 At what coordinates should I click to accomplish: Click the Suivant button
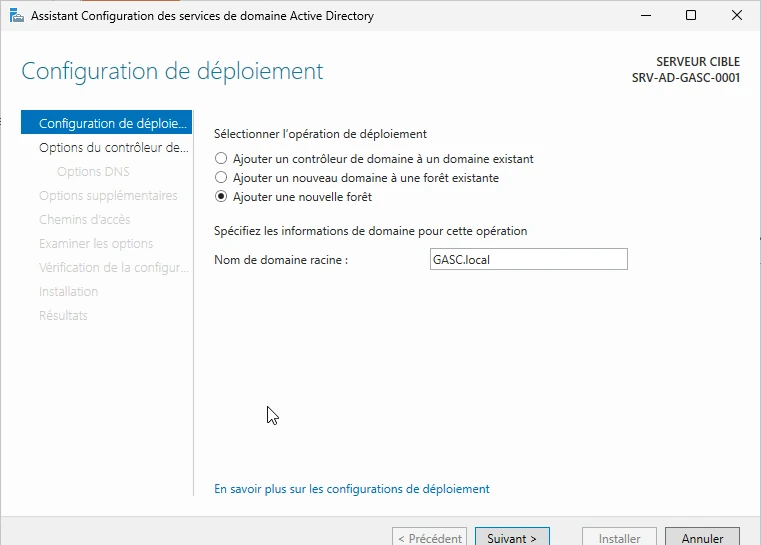[x=512, y=538]
